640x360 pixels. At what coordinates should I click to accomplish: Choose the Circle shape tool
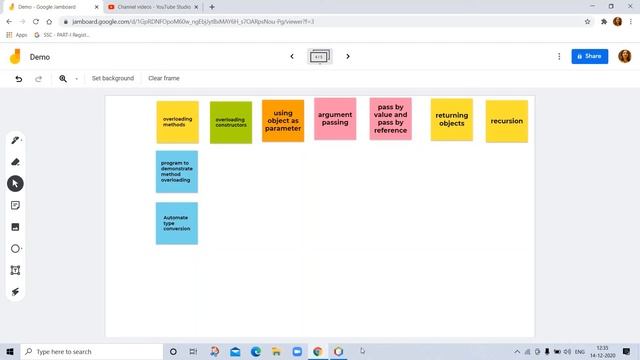click(x=15, y=249)
